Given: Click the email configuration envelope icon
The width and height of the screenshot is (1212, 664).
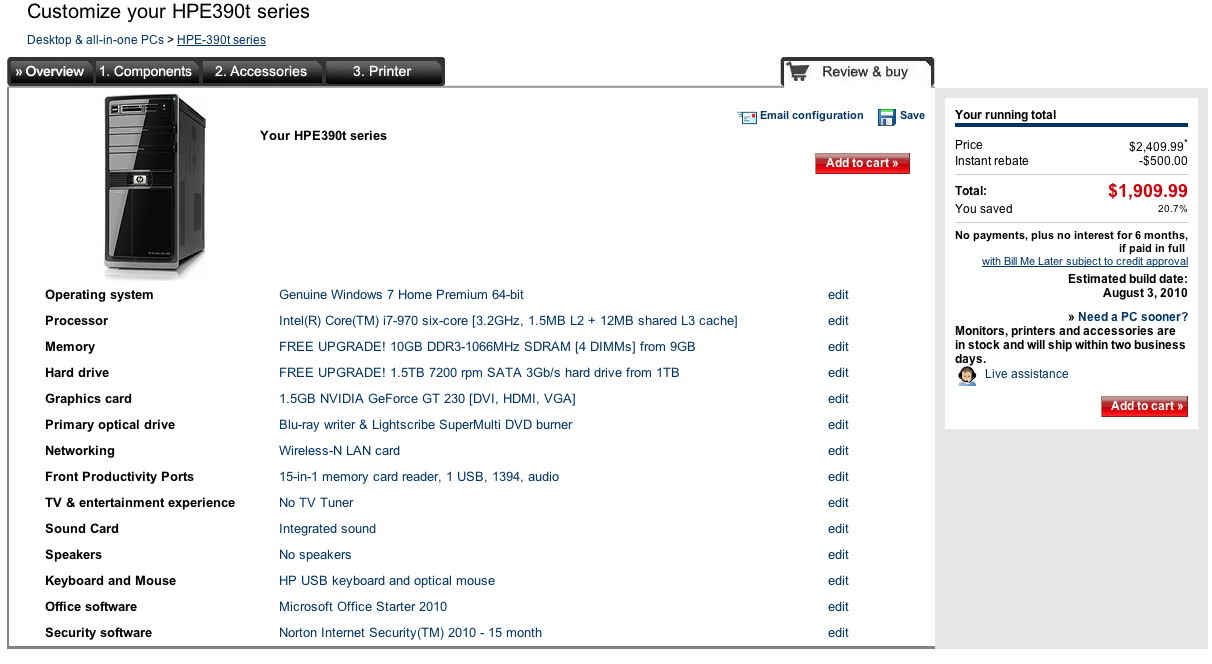Looking at the screenshot, I should (x=747, y=117).
